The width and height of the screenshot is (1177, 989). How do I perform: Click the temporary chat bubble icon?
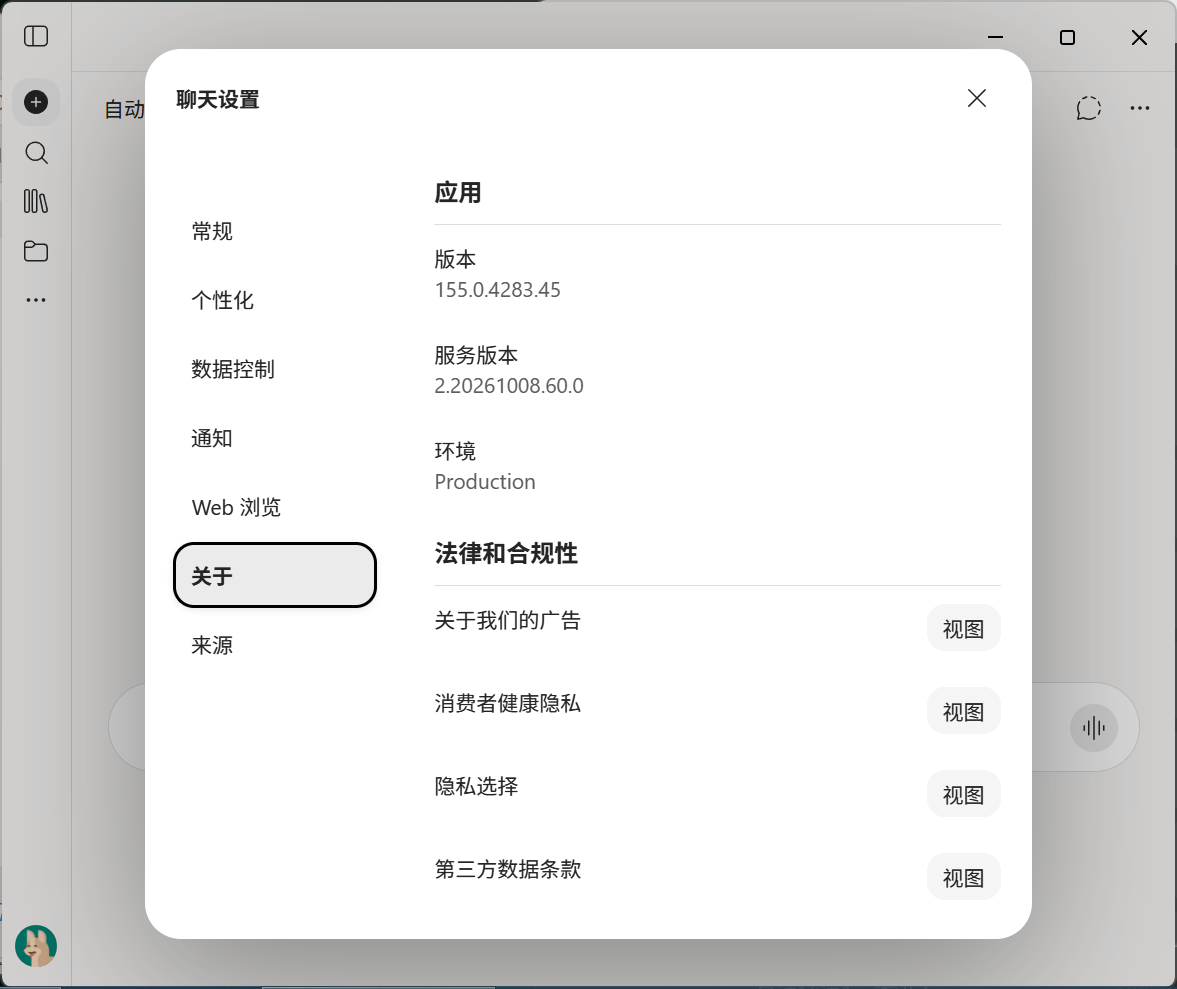point(1088,109)
